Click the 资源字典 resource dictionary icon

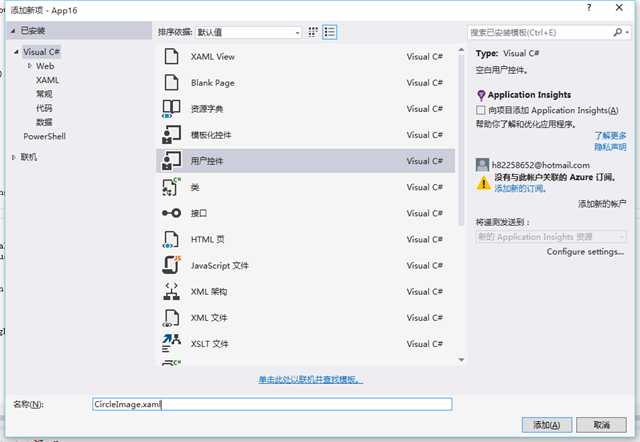(171, 109)
